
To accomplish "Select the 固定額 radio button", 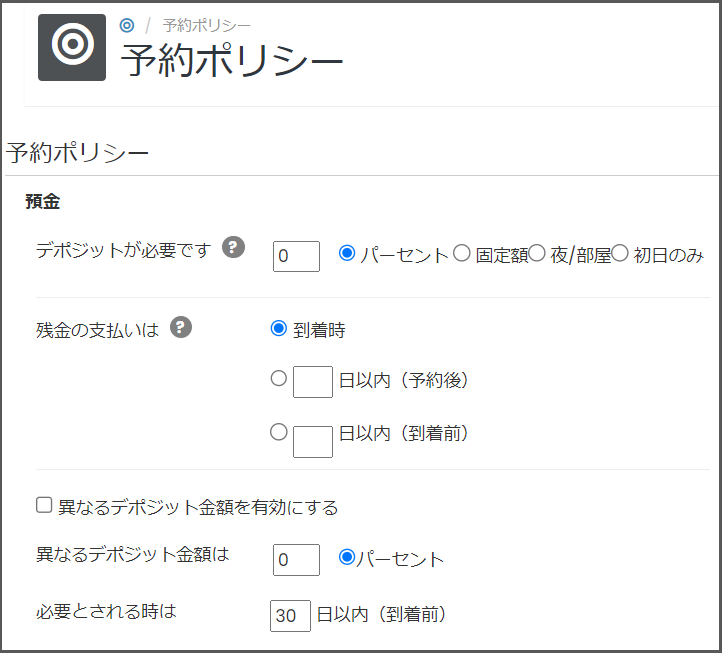I will [x=461, y=253].
